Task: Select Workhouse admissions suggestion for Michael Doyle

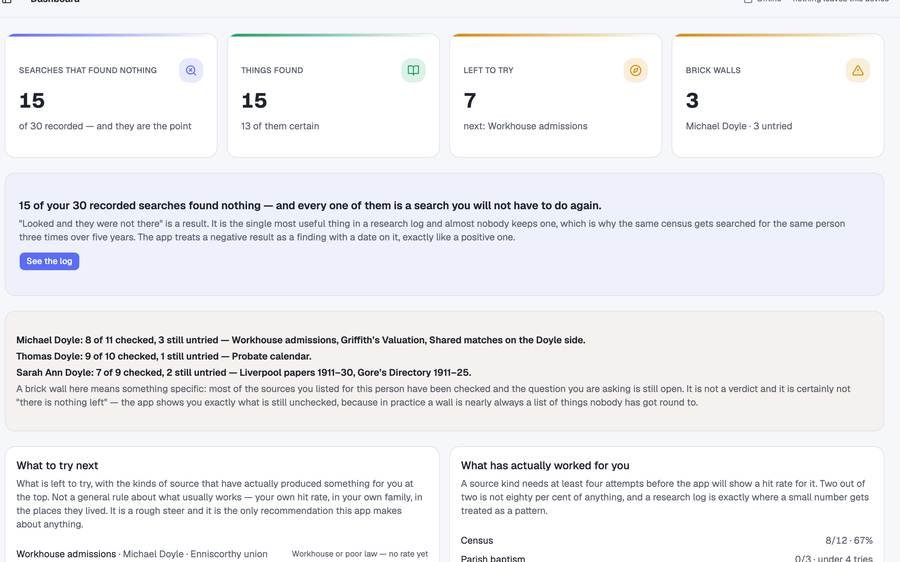Action: coord(222,554)
